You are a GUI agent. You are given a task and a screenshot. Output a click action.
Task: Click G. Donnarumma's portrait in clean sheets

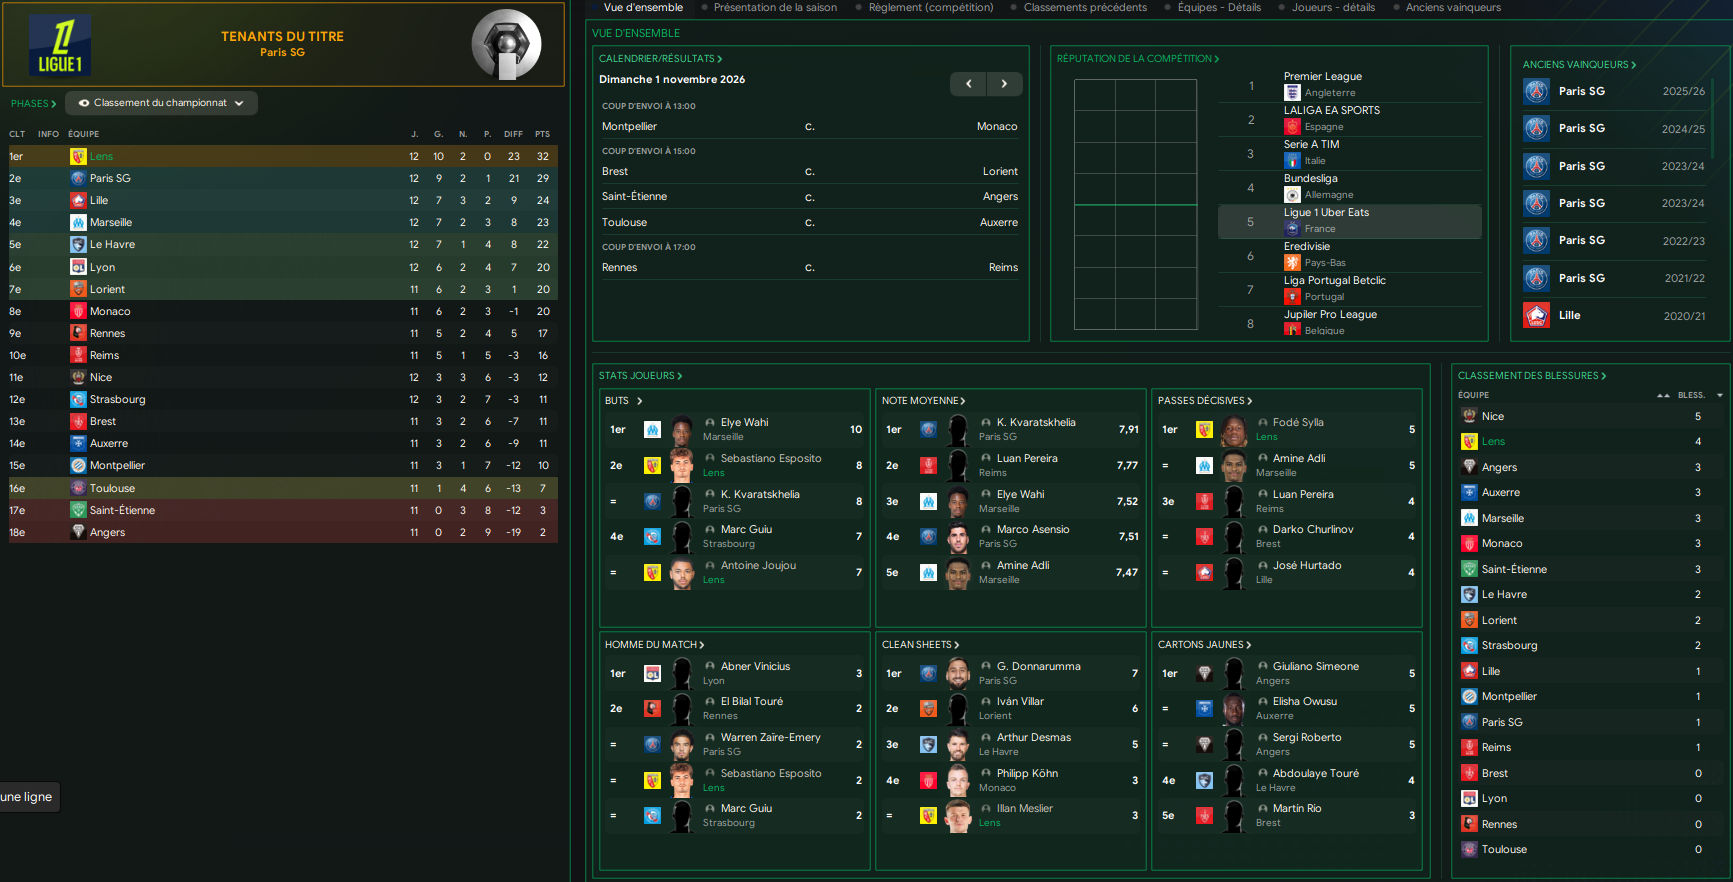(x=958, y=673)
